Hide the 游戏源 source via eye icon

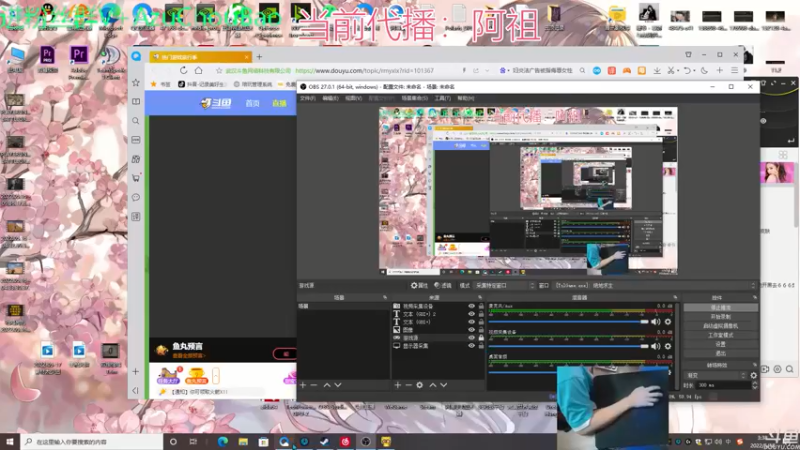pos(471,338)
